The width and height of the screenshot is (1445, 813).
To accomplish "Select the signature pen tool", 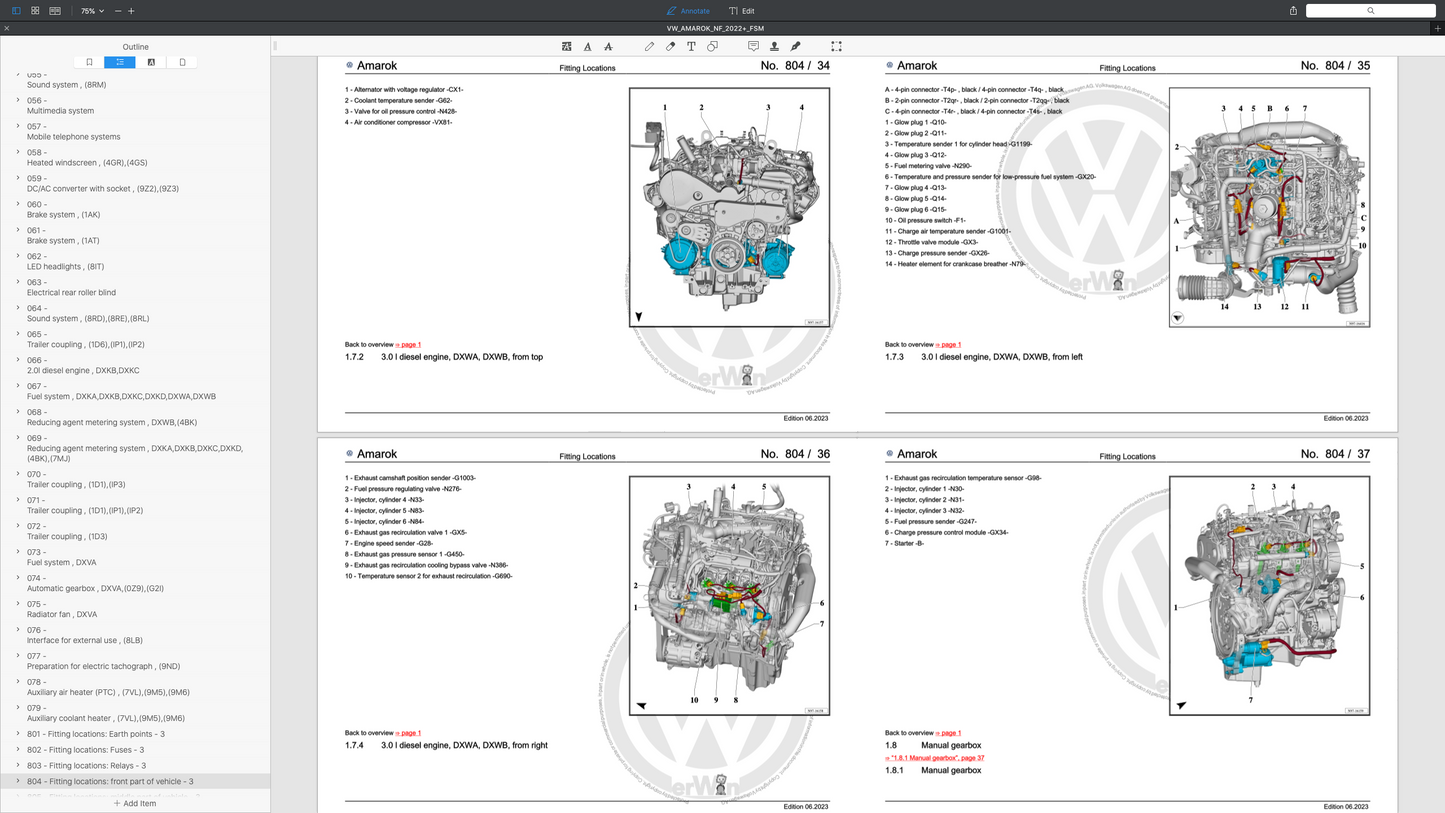I will coord(796,46).
